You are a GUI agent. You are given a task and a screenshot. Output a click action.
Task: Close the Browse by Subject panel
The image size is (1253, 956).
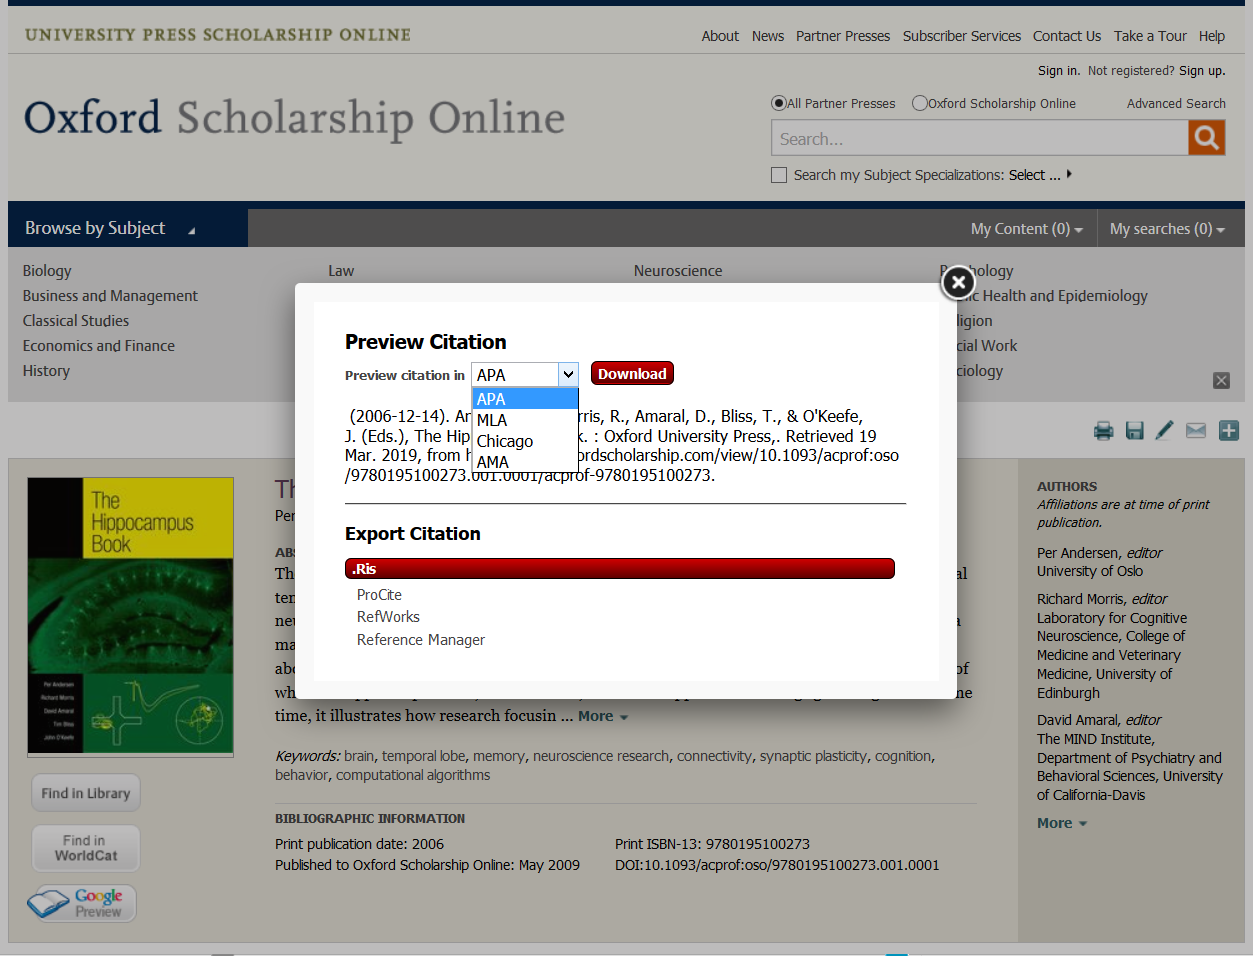coord(1221,380)
